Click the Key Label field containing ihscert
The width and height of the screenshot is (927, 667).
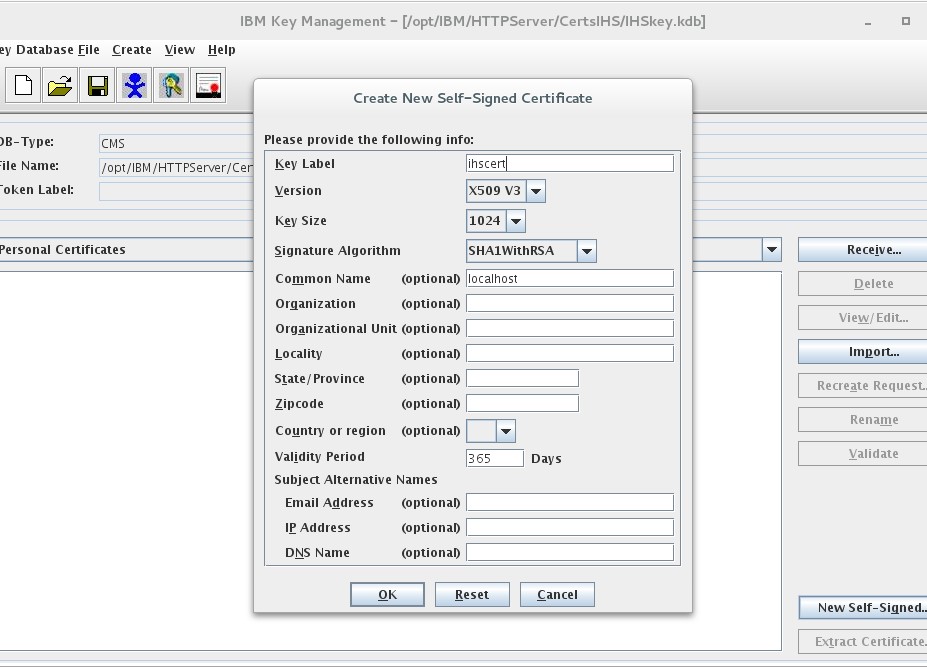point(570,163)
